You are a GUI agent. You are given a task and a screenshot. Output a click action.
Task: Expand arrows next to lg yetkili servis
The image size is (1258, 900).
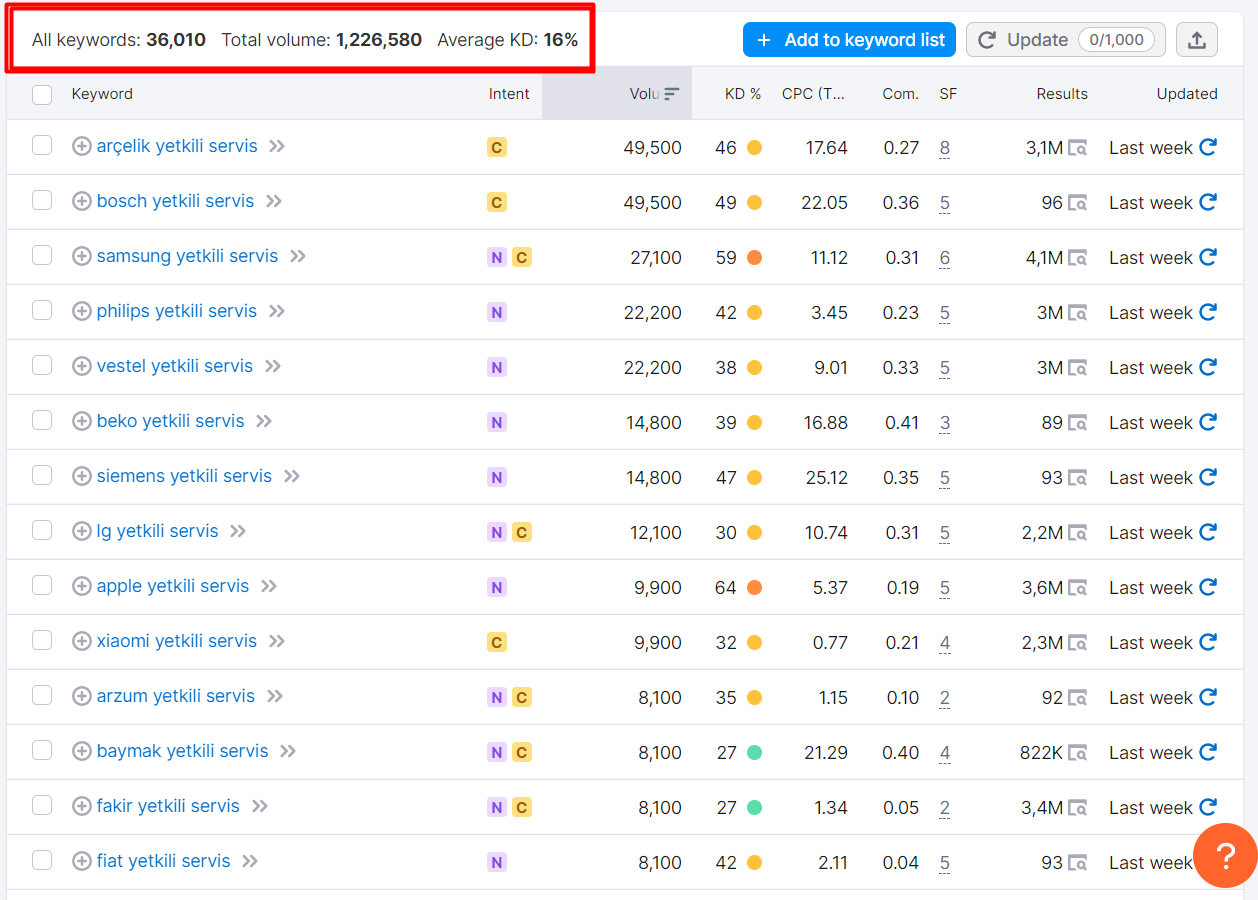tap(238, 531)
